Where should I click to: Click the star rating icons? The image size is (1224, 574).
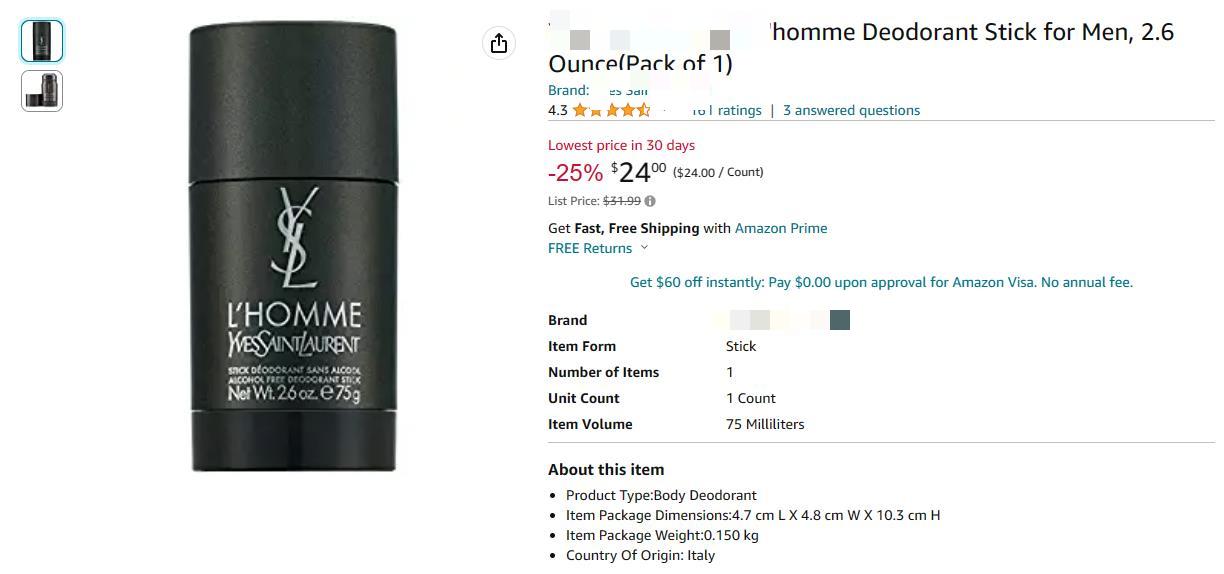click(611, 110)
